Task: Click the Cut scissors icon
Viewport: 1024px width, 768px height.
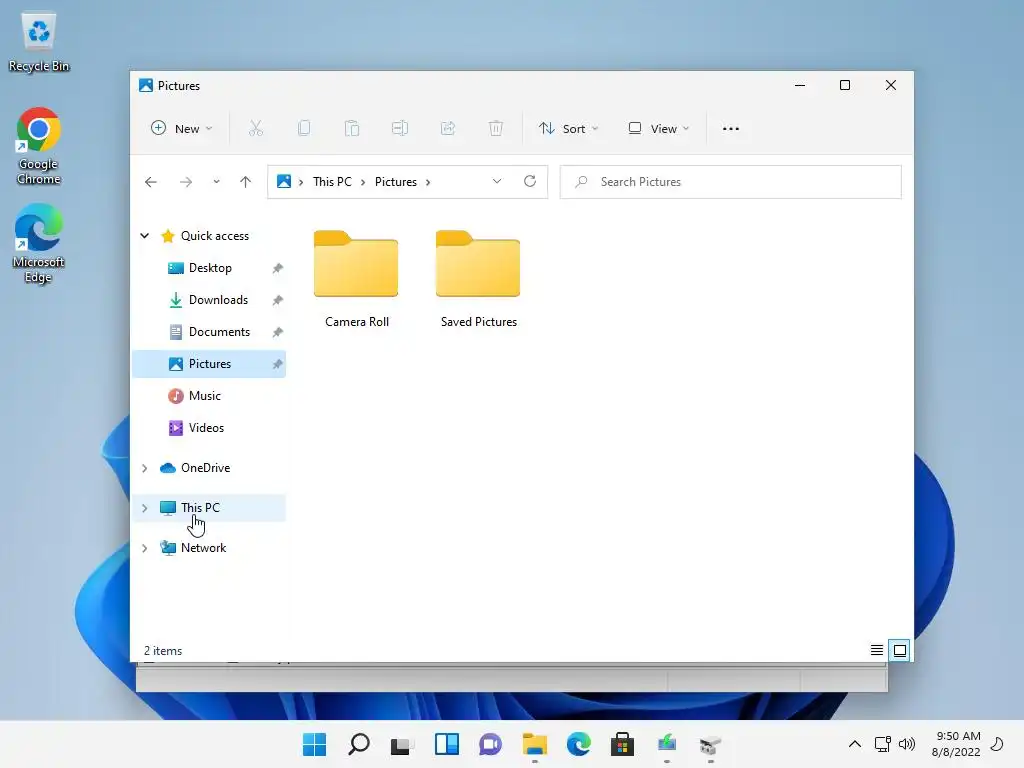Action: tap(256, 129)
